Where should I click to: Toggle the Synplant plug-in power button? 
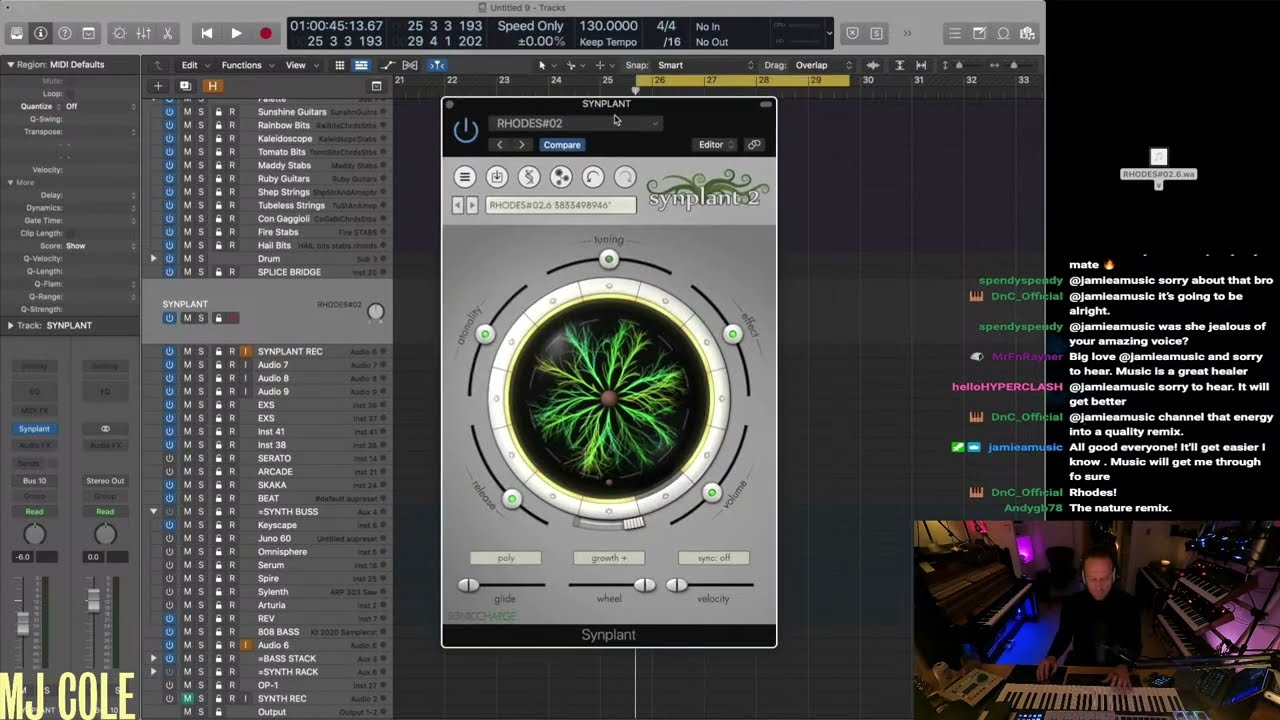point(466,131)
